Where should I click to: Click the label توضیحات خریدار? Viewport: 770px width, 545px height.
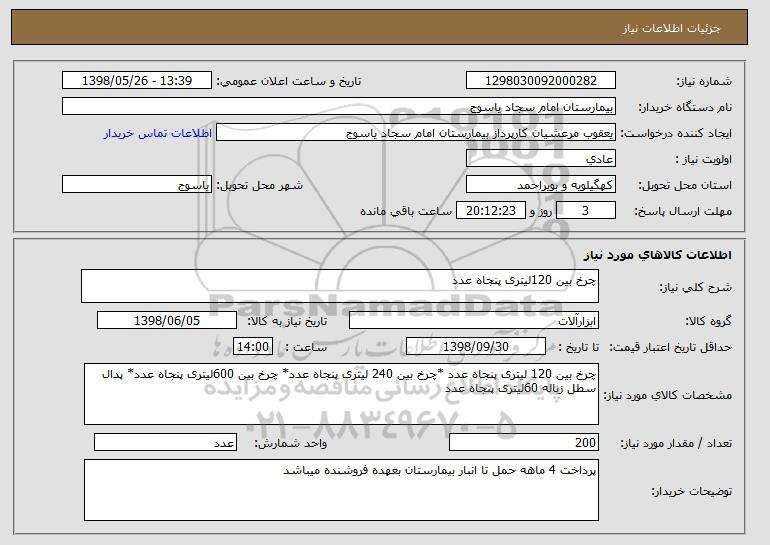tap(691, 491)
